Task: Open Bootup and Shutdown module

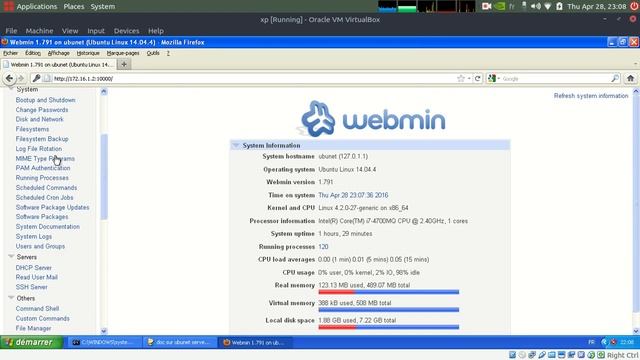Action: tap(45, 100)
